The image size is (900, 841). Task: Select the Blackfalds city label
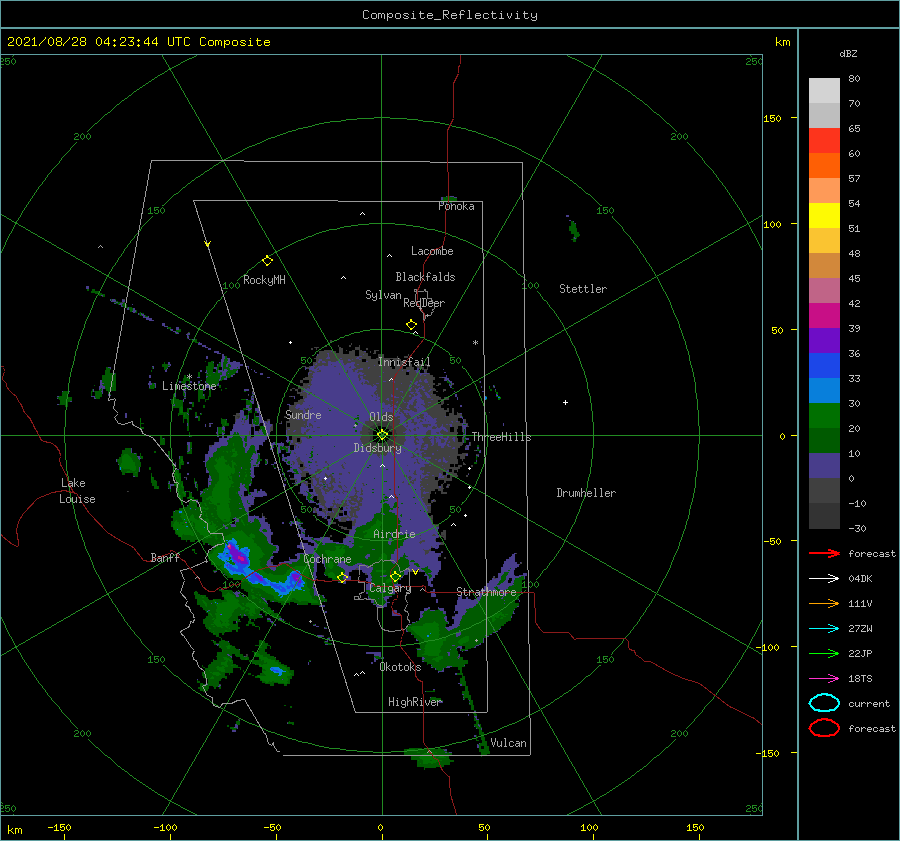(x=425, y=277)
